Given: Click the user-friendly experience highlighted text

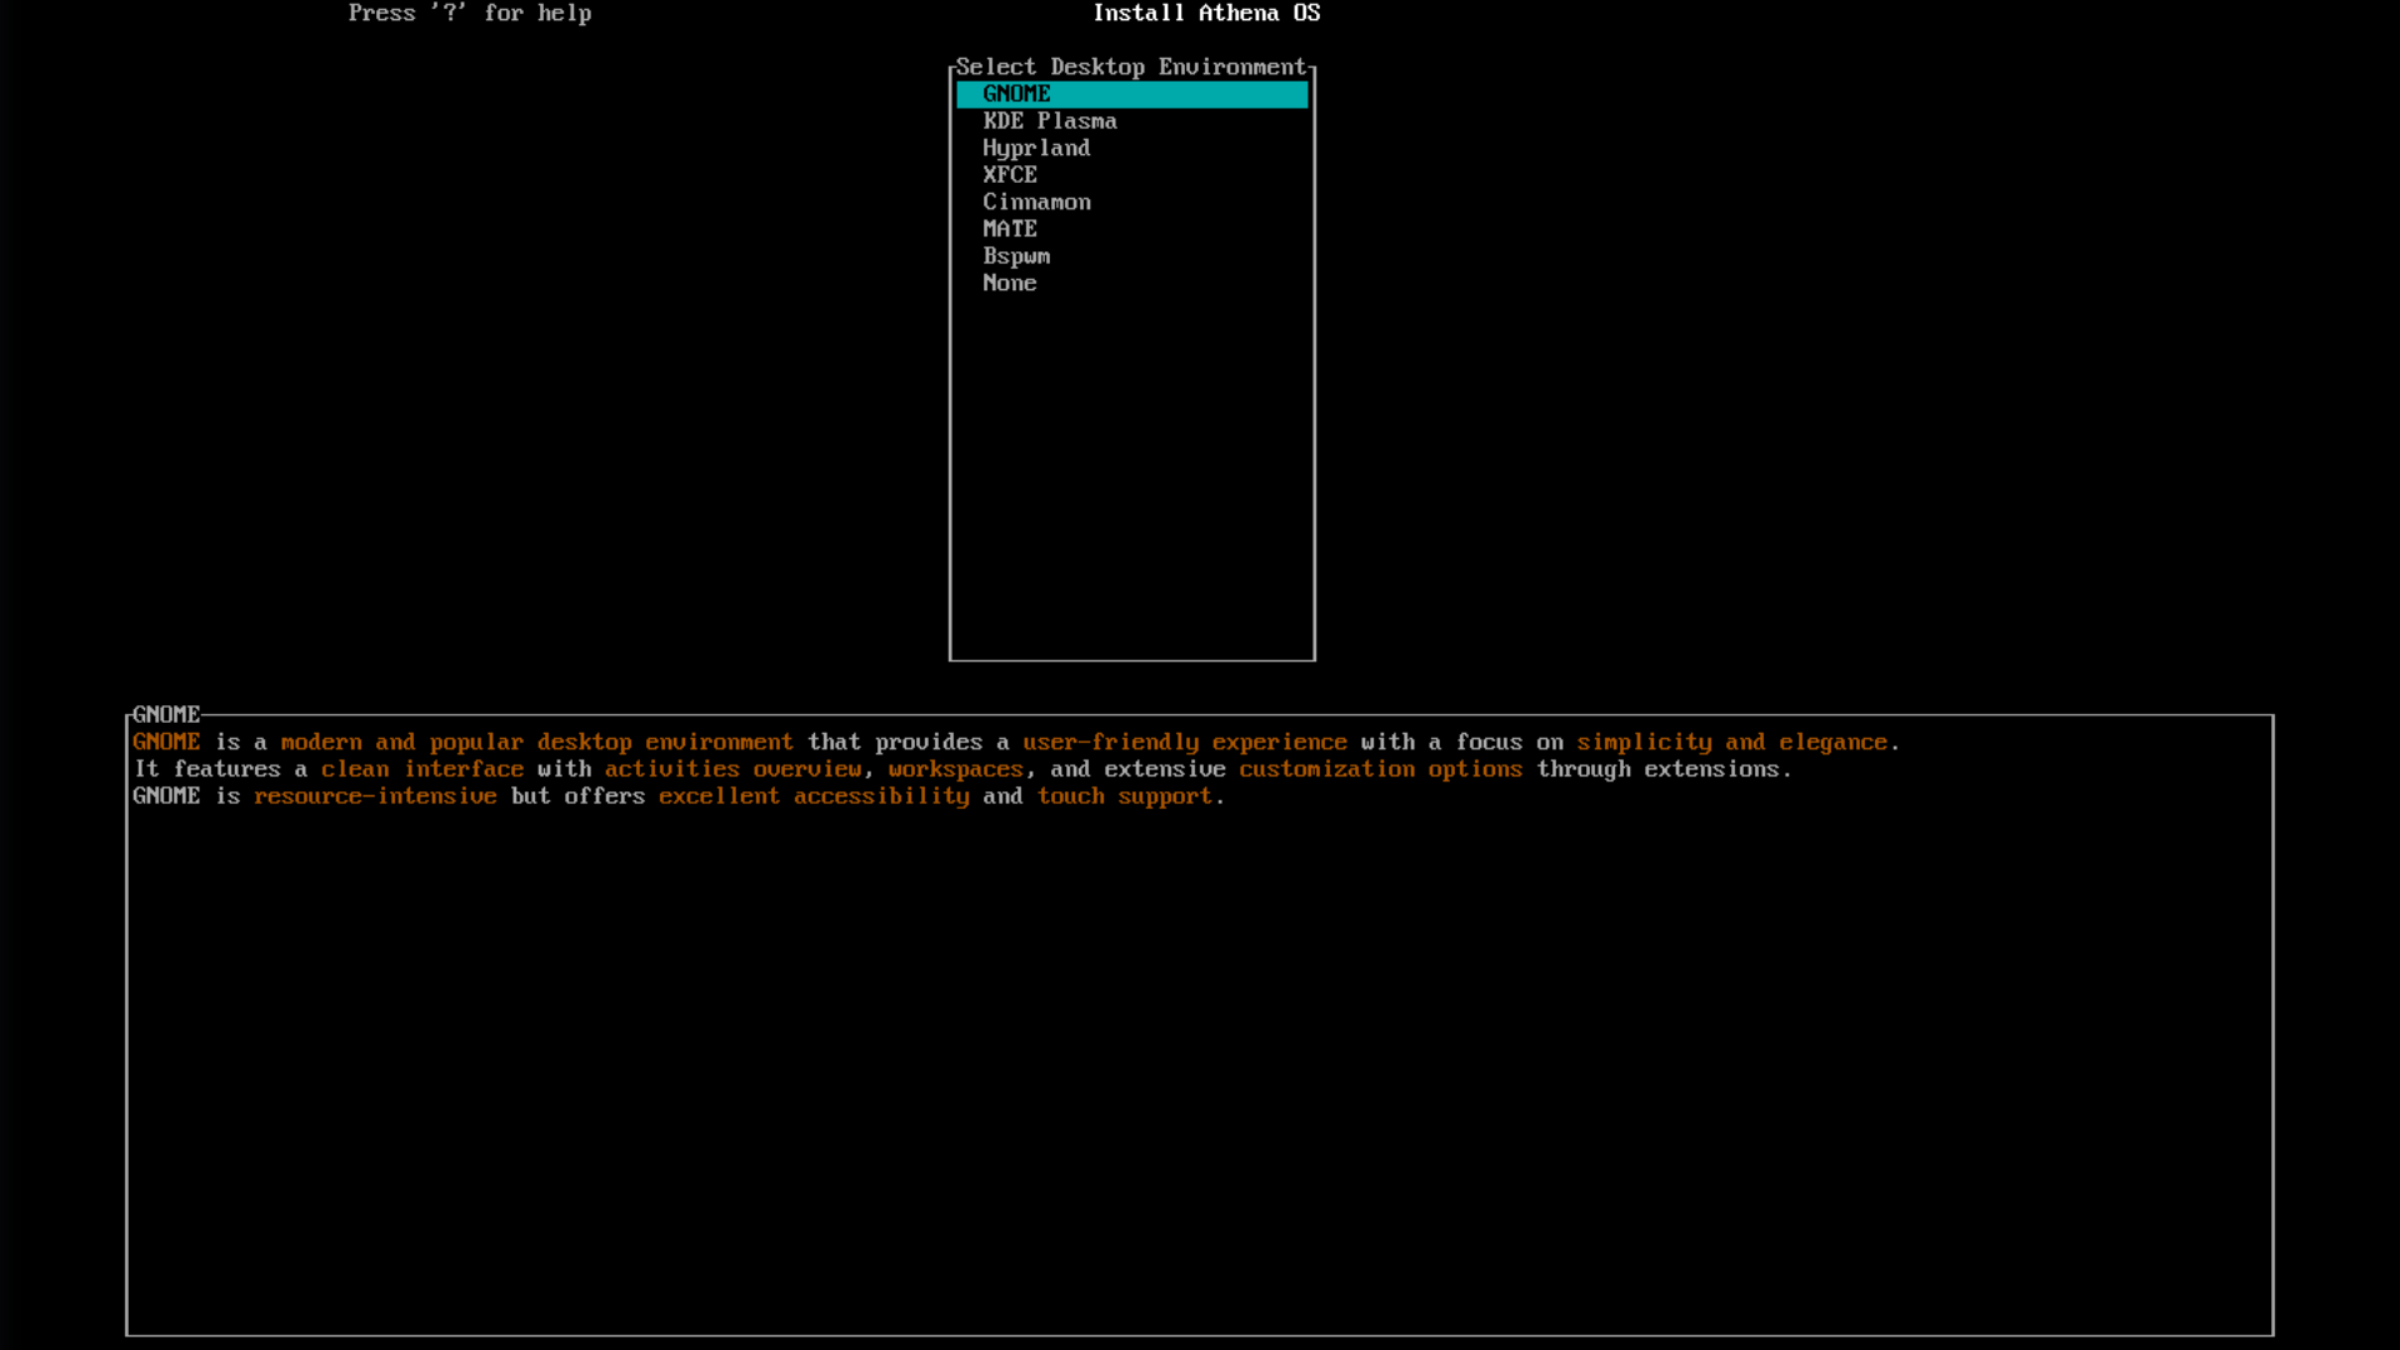Looking at the screenshot, I should tap(1184, 742).
